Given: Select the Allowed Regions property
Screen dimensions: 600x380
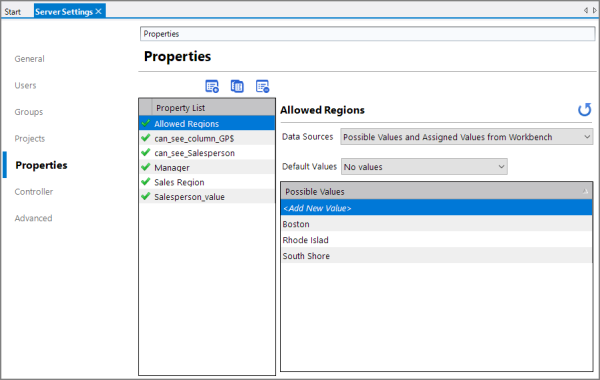Looking at the screenshot, I should 207,123.
